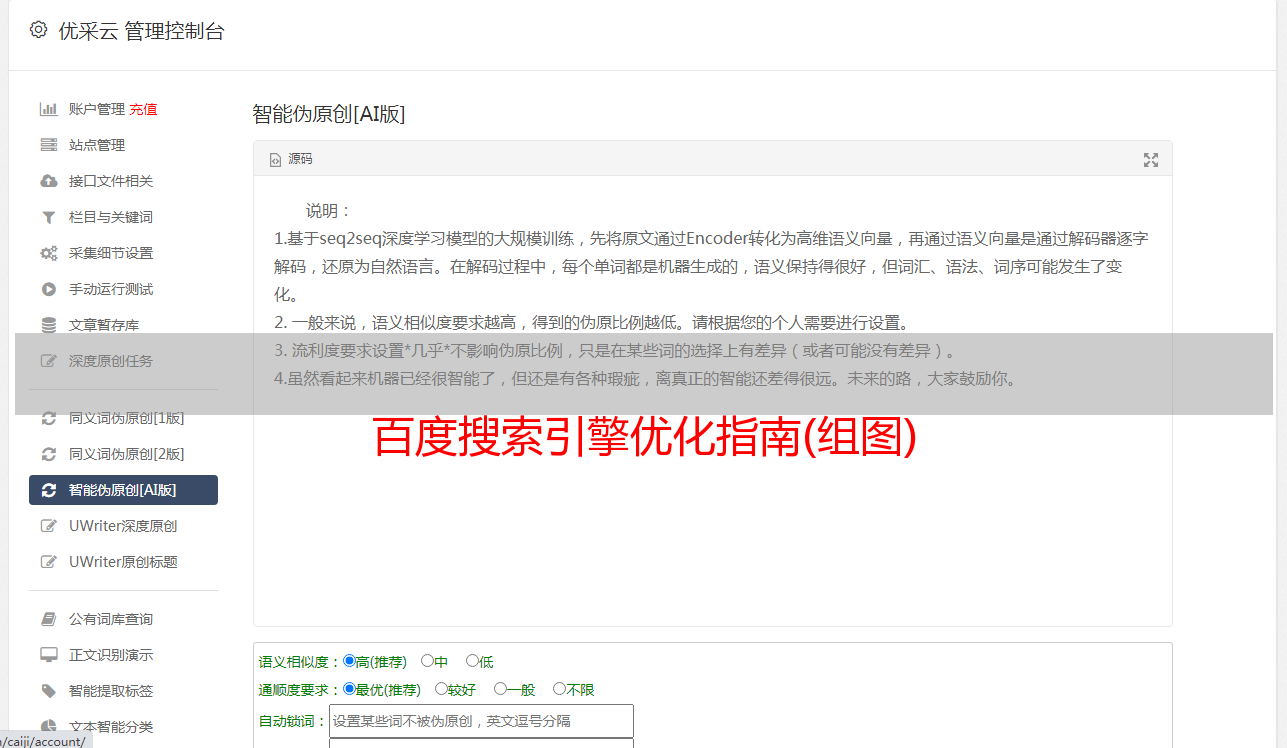Select 一般 for 通顺度要求

pos(500,689)
